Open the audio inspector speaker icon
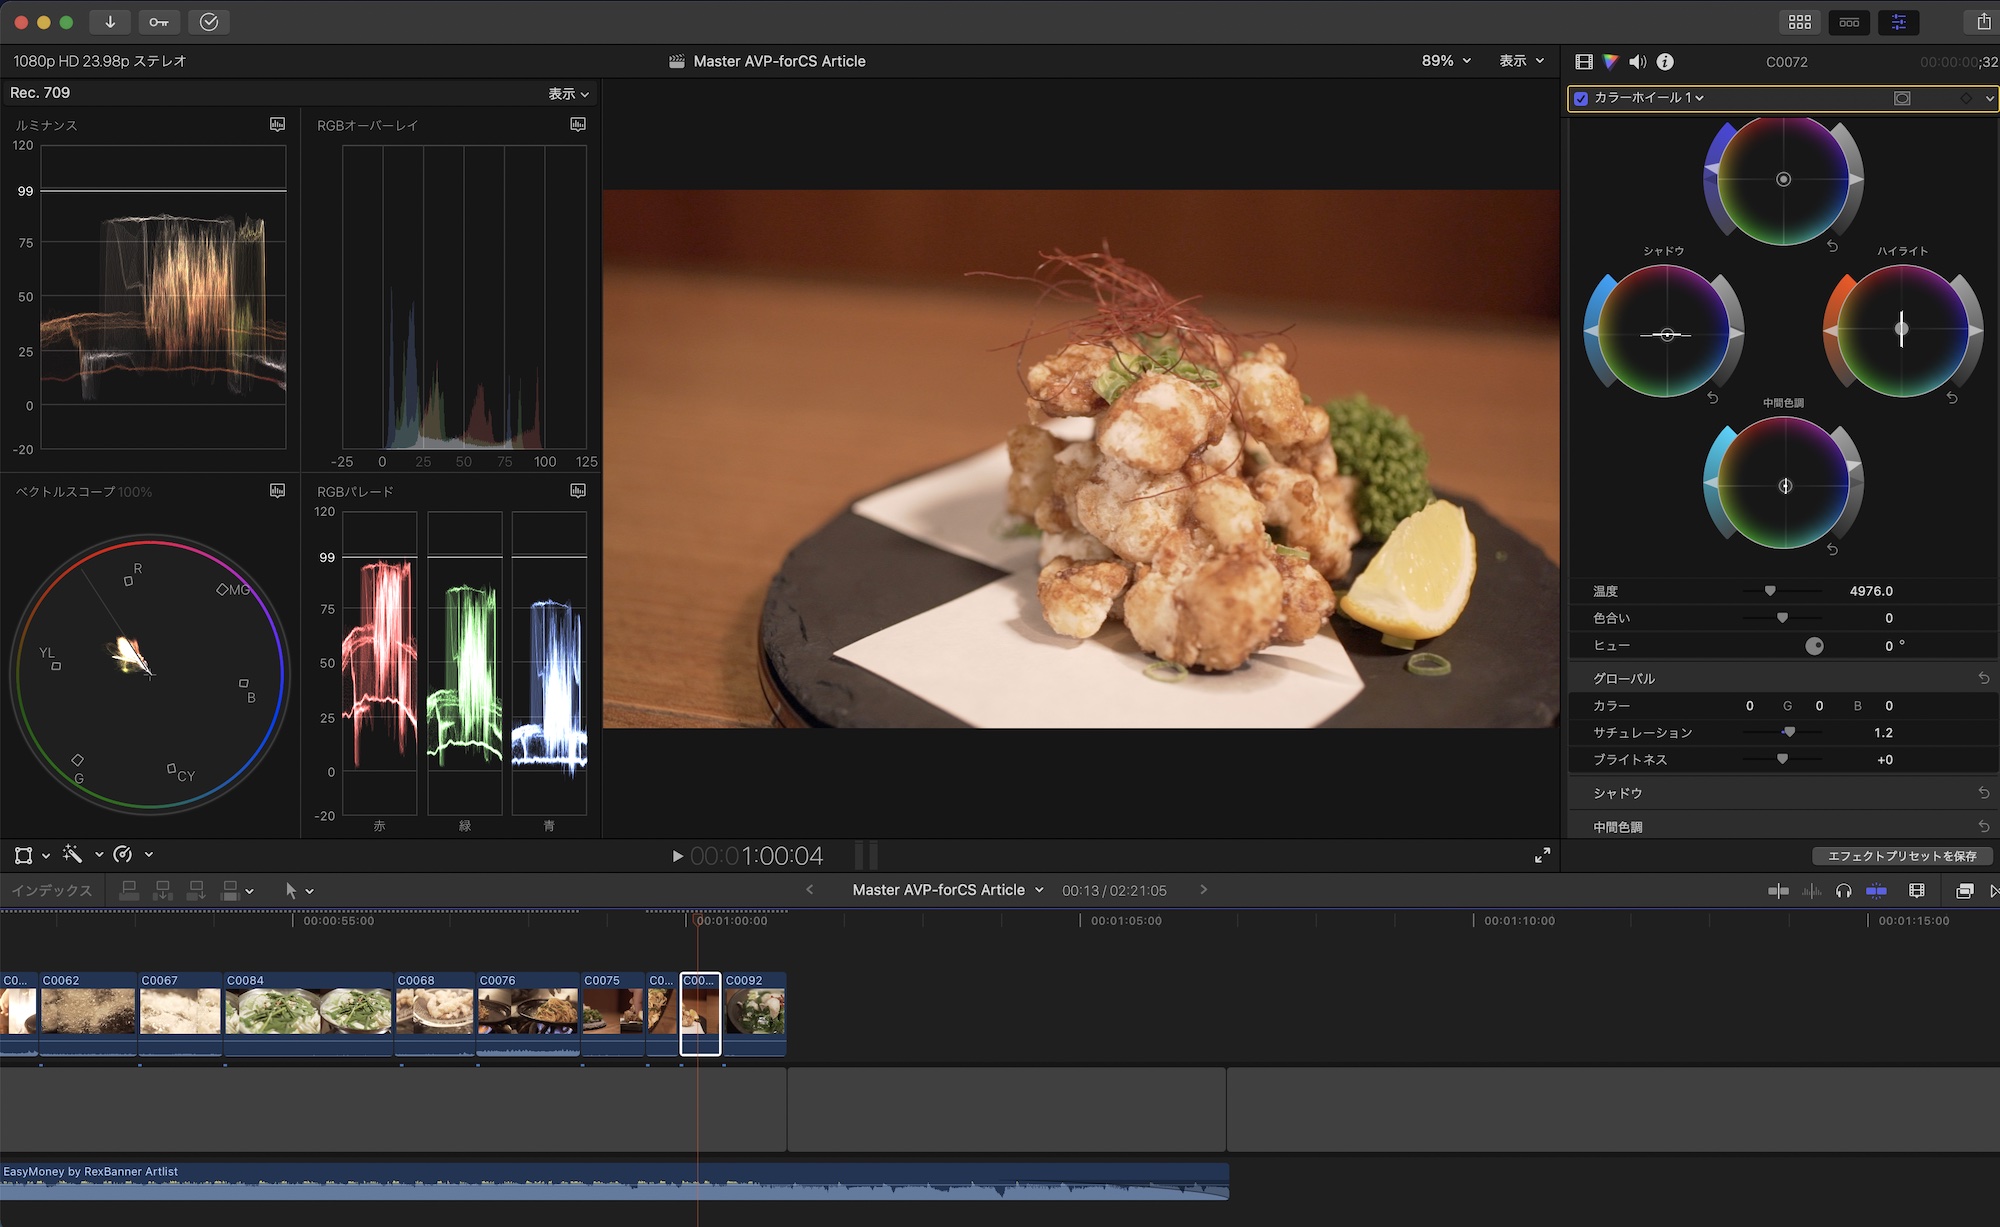This screenshot has width=2000, height=1227. pyautogui.click(x=1637, y=62)
